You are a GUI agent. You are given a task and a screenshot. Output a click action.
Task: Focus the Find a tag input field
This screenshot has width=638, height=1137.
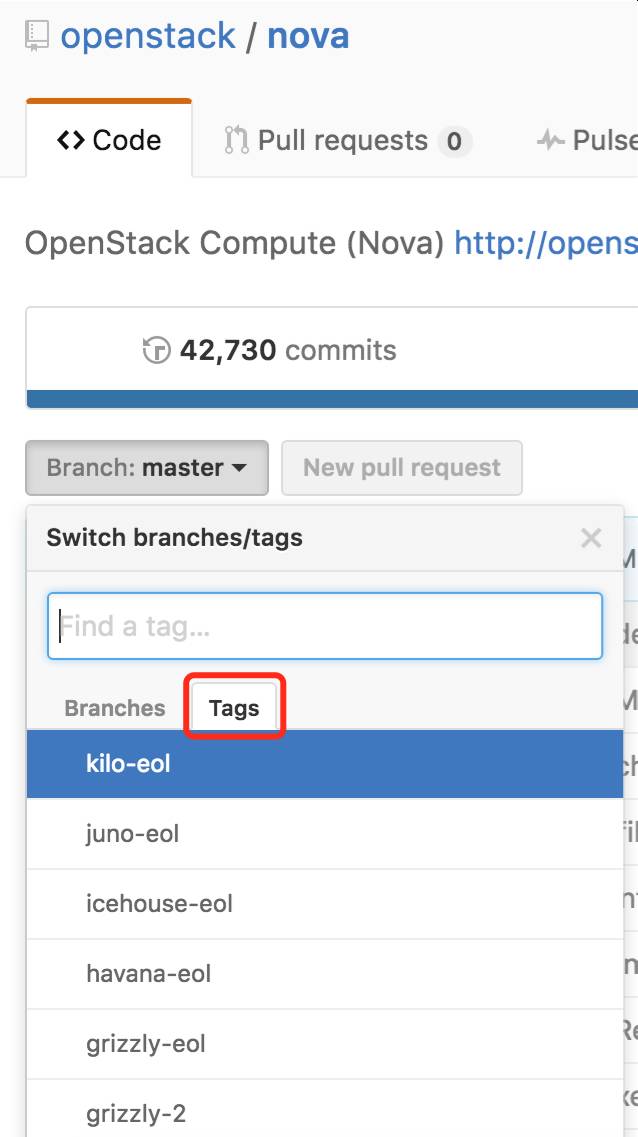point(325,626)
